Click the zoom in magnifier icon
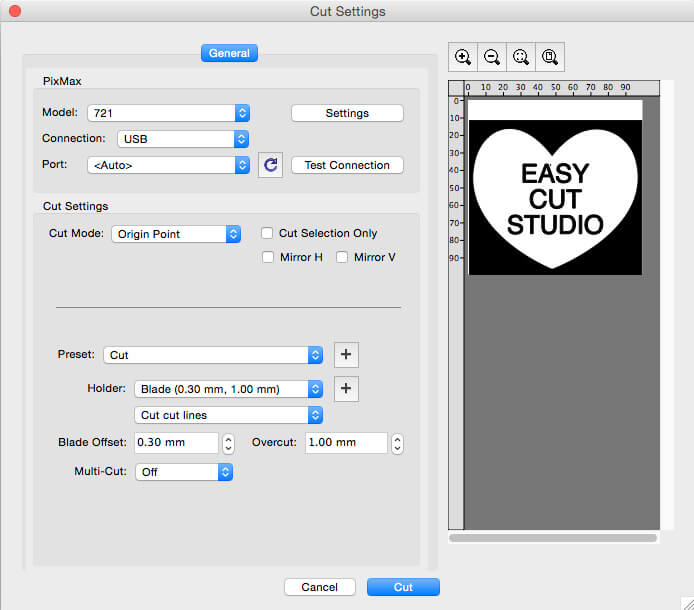 click(x=463, y=58)
